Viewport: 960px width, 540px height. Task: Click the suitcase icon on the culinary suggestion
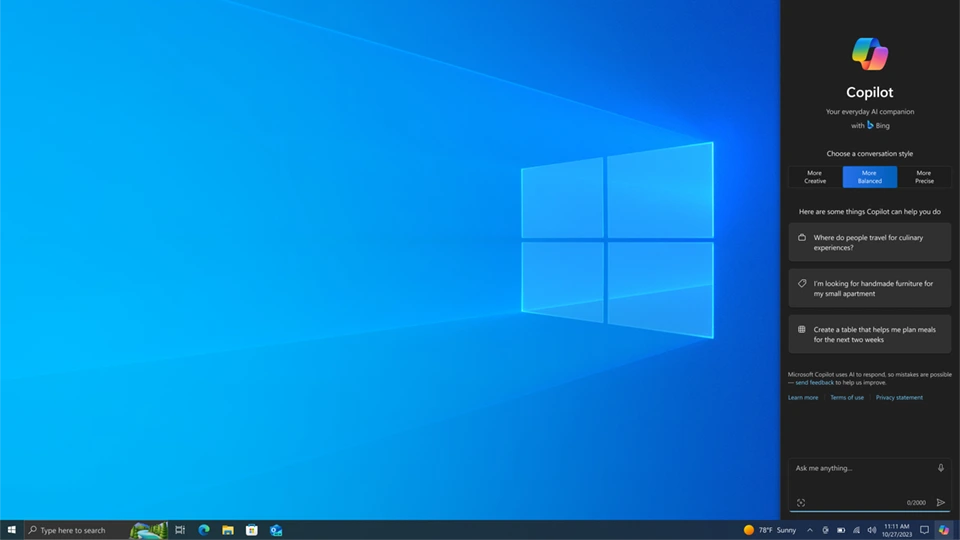801,238
